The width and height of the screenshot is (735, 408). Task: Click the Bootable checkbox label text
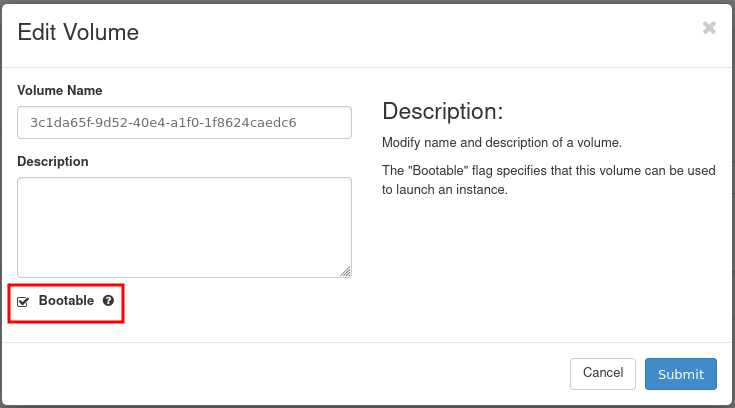66,301
